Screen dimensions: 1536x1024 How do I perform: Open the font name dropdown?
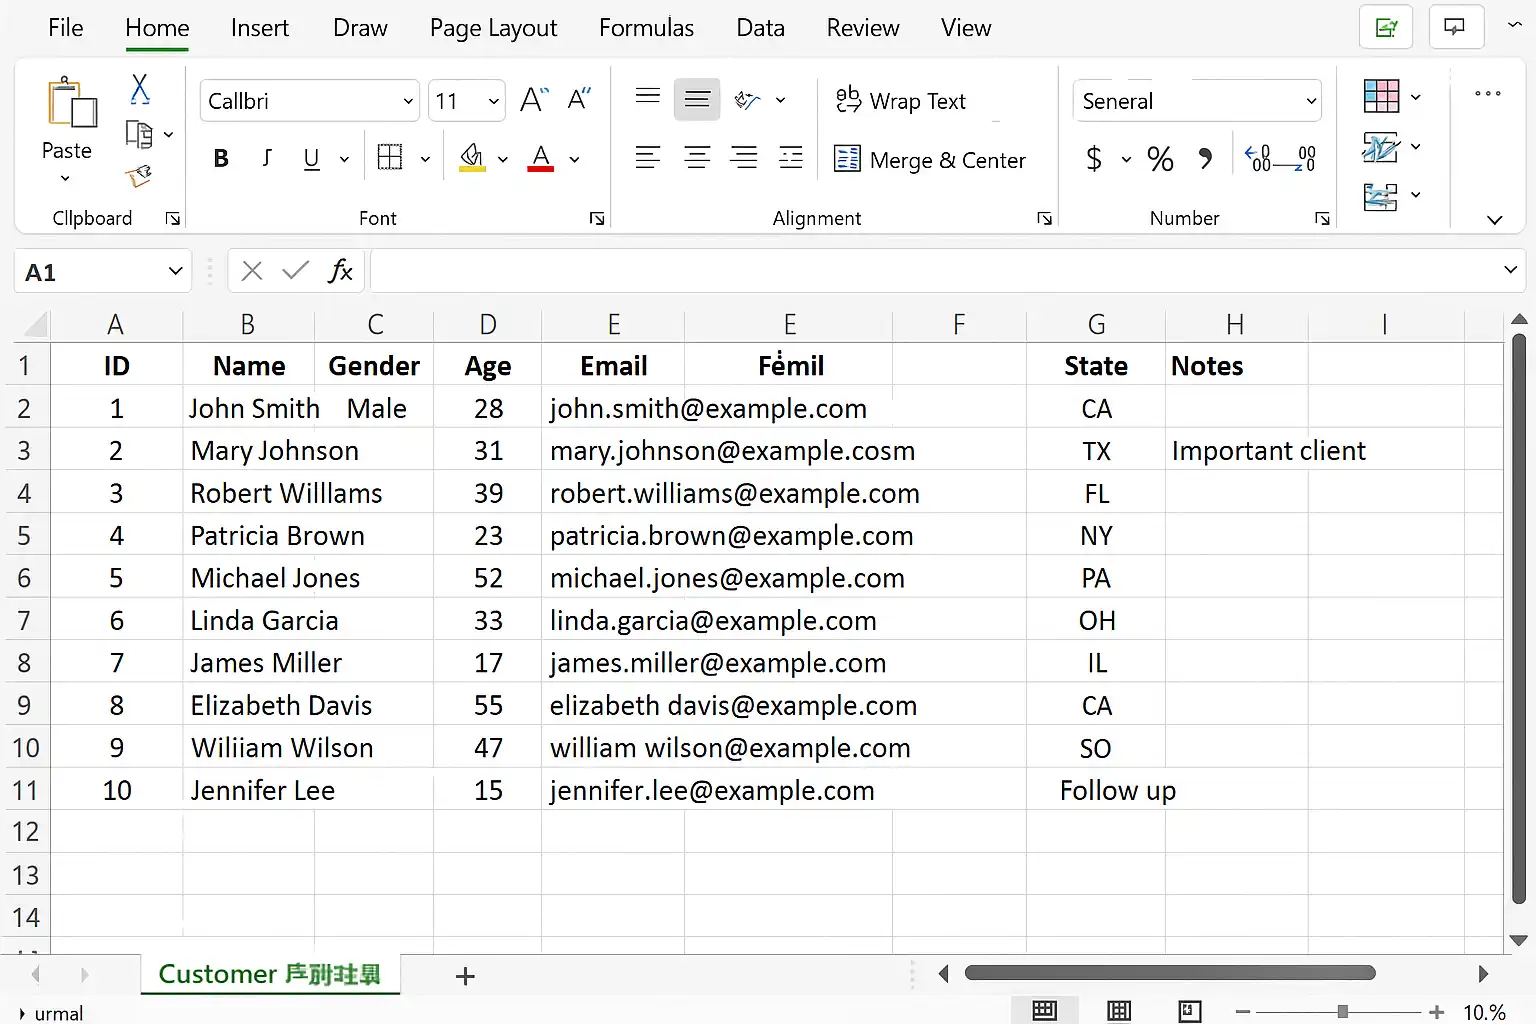click(x=408, y=101)
